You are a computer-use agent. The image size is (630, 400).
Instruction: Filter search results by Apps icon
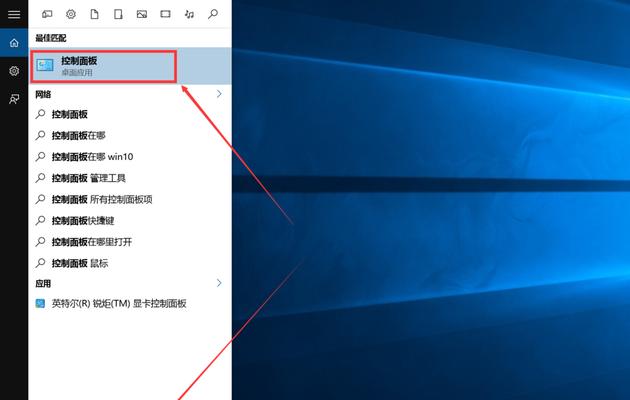click(47, 14)
